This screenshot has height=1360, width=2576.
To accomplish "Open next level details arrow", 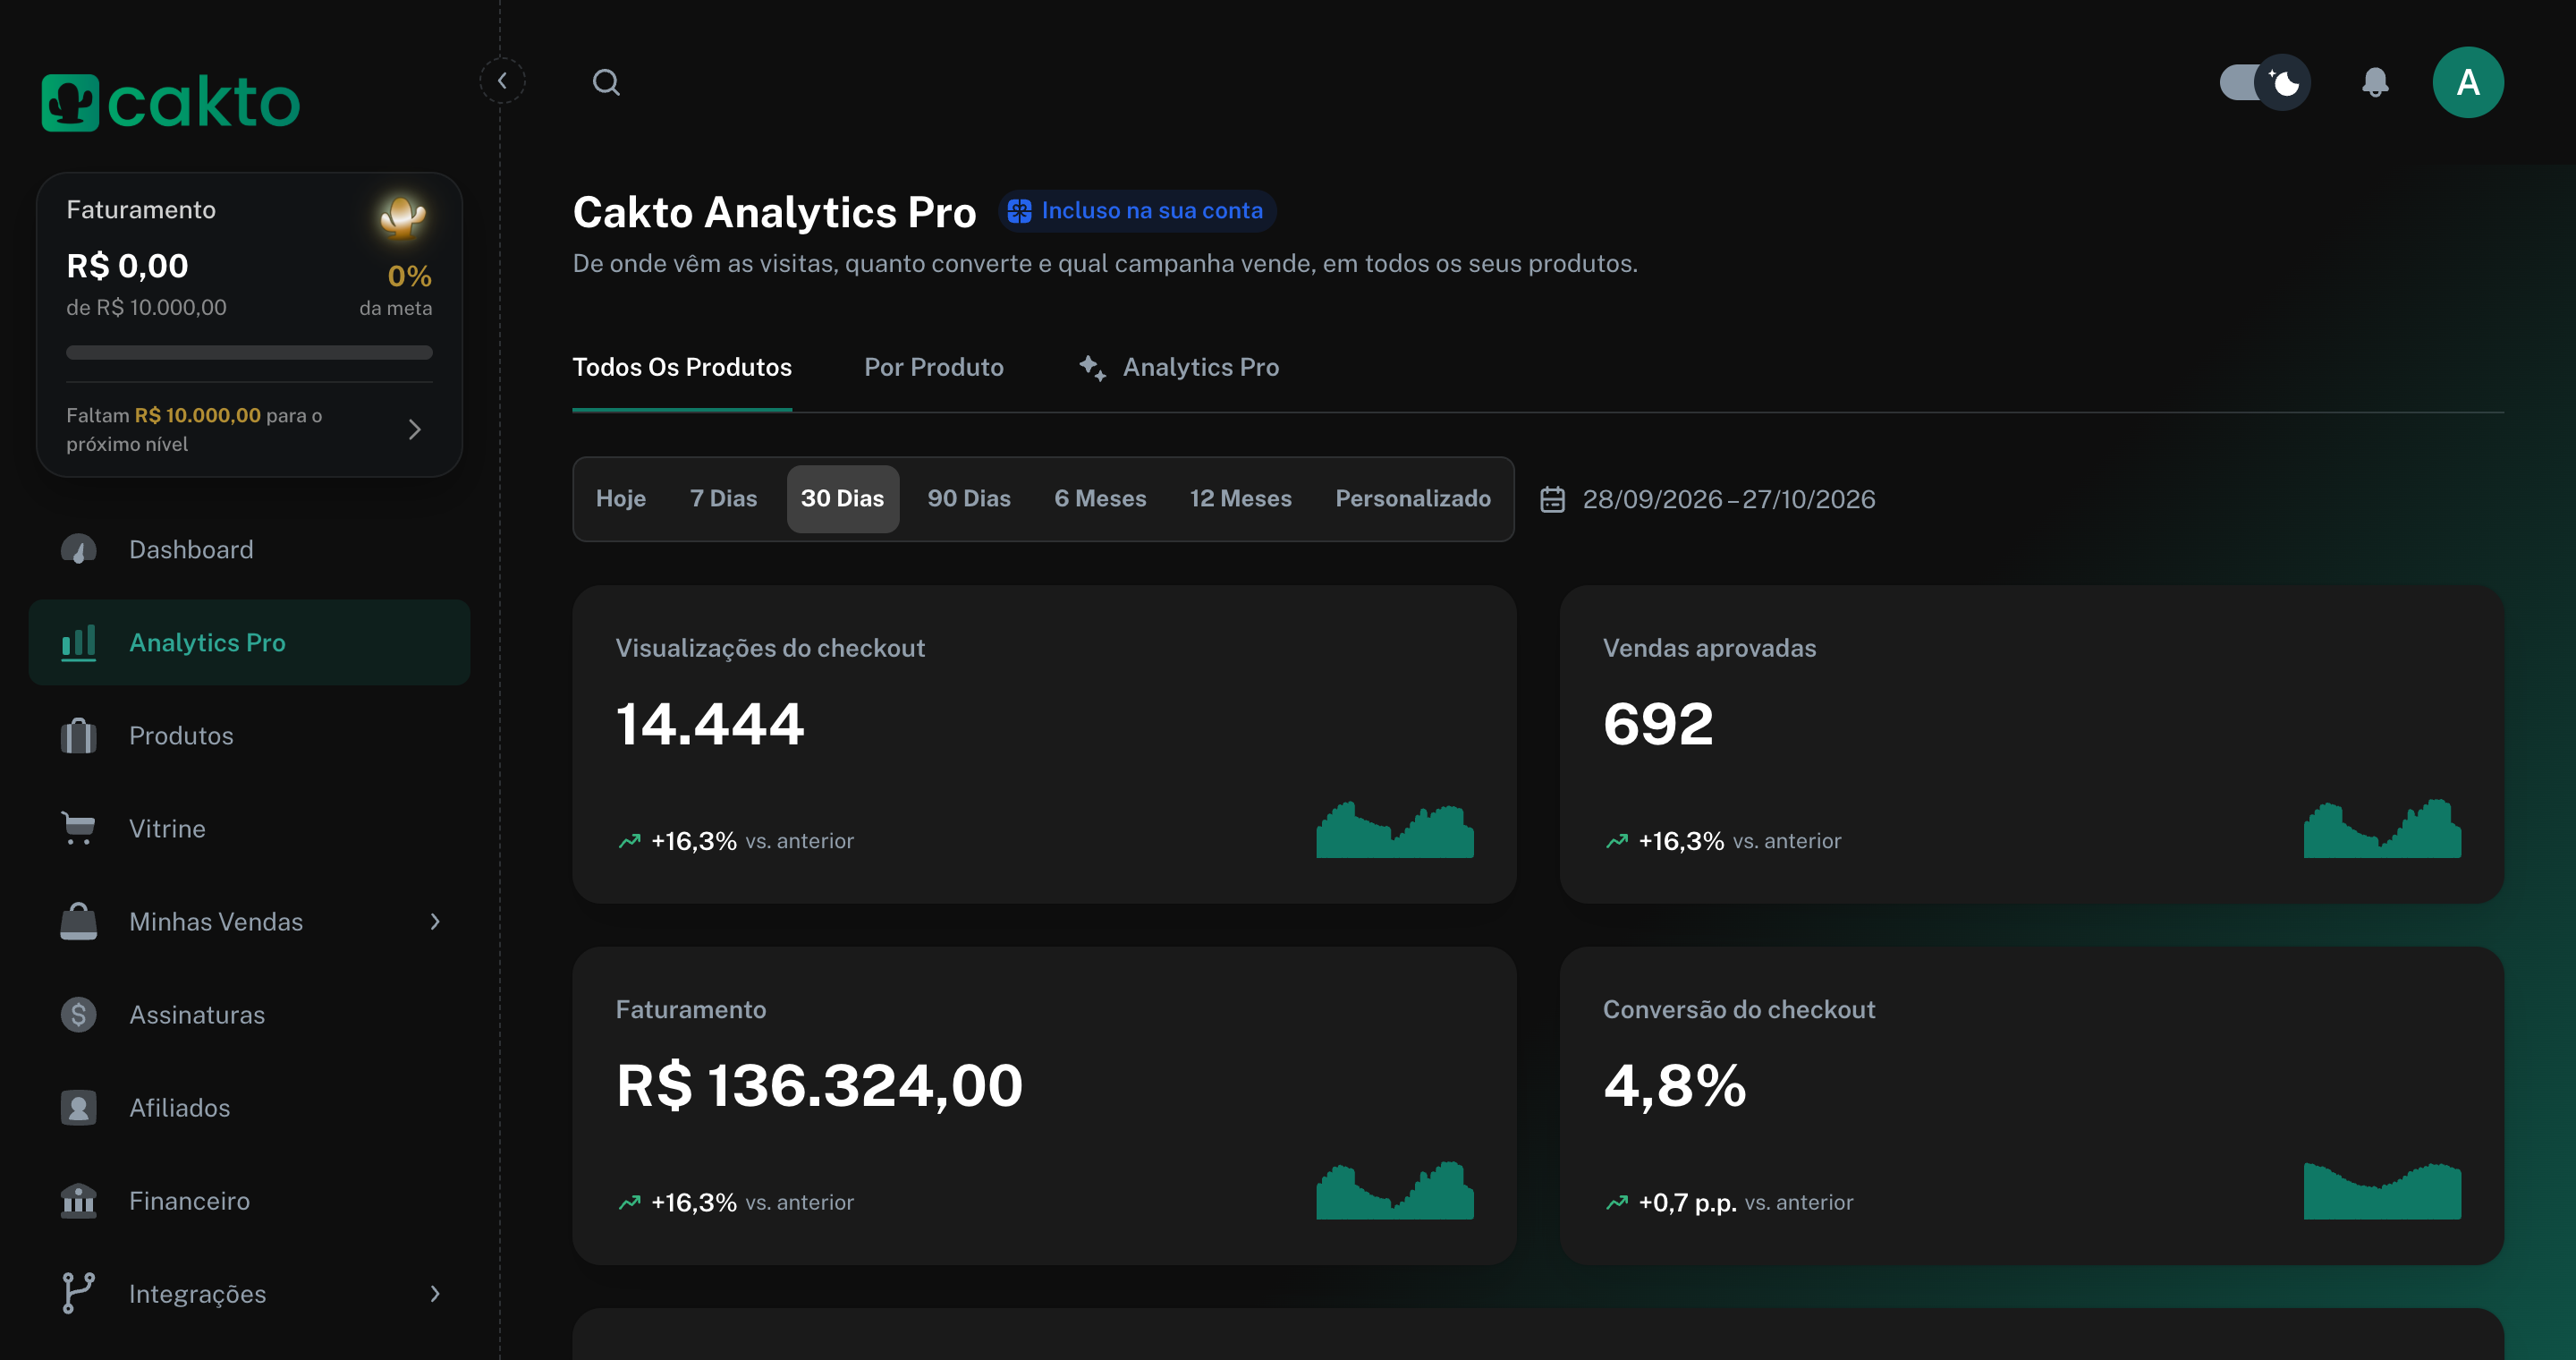I will coord(415,430).
